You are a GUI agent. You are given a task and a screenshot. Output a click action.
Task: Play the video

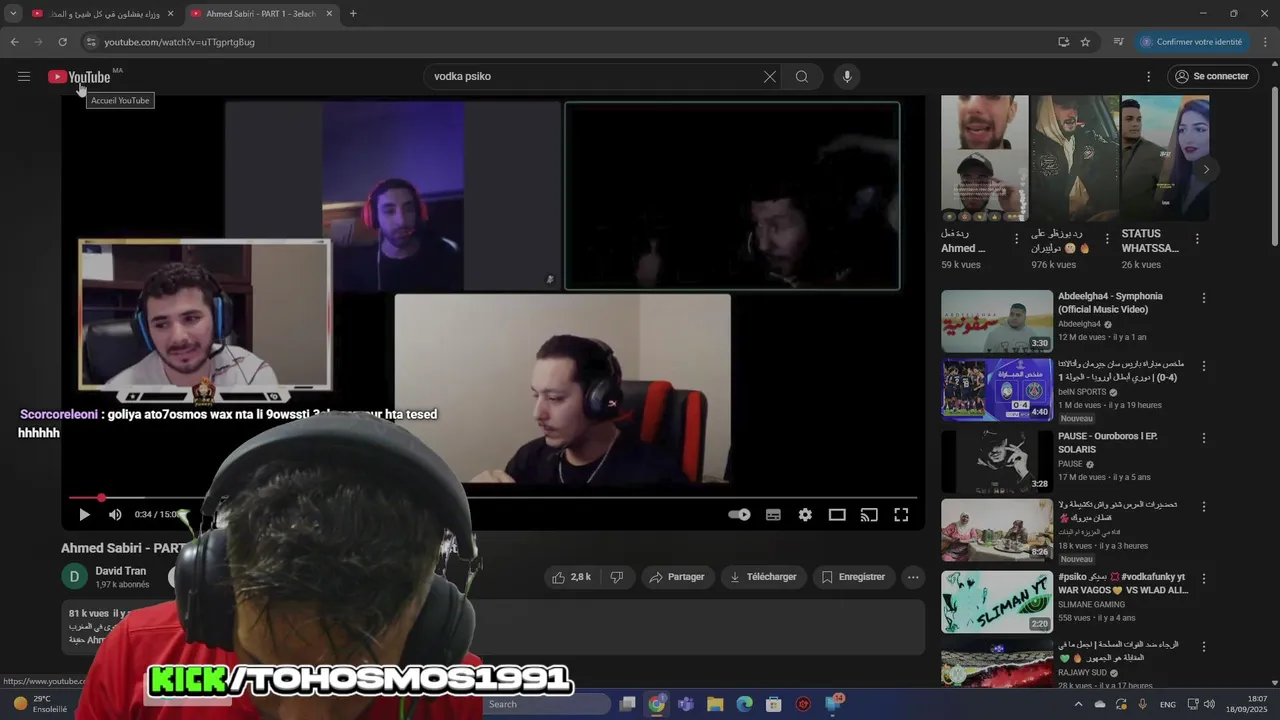point(84,515)
